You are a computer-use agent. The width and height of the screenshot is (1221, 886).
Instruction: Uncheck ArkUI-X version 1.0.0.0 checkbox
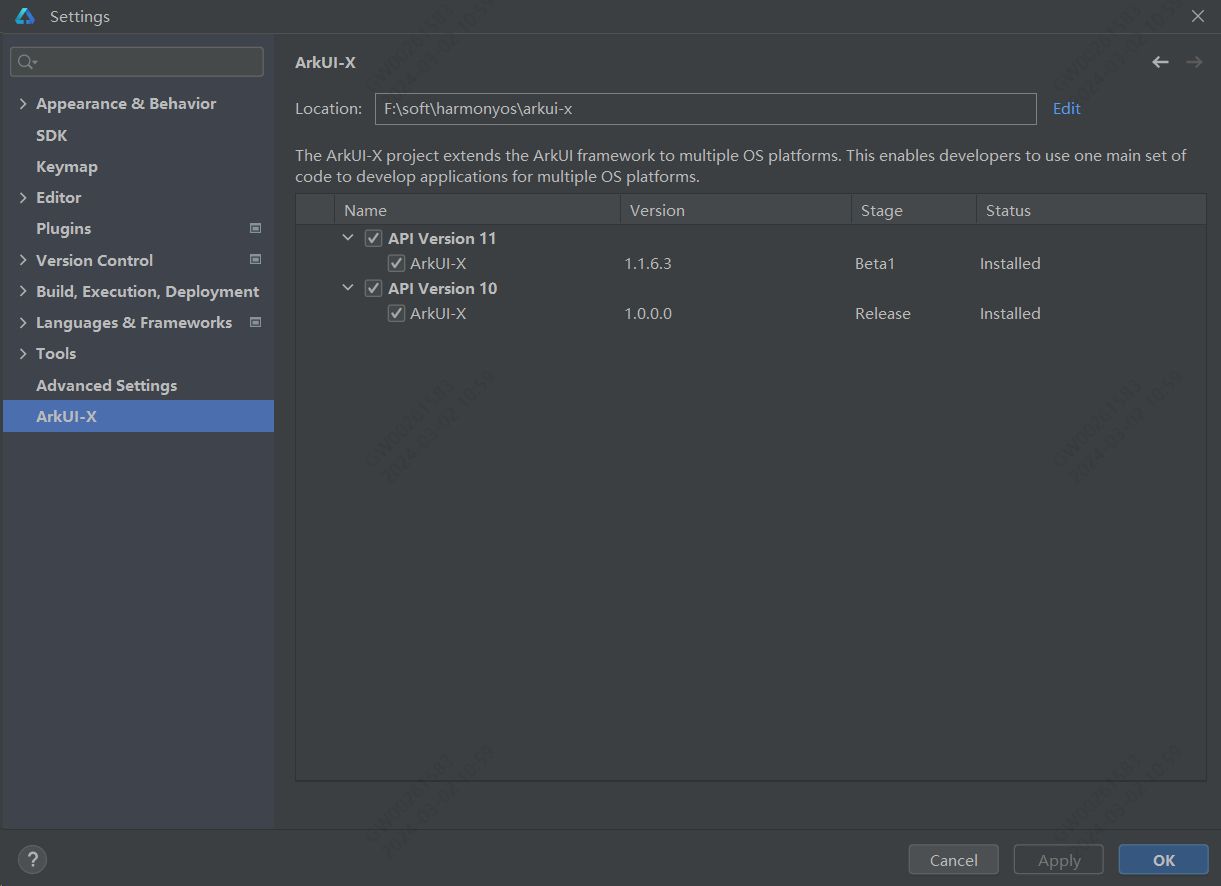[396, 313]
